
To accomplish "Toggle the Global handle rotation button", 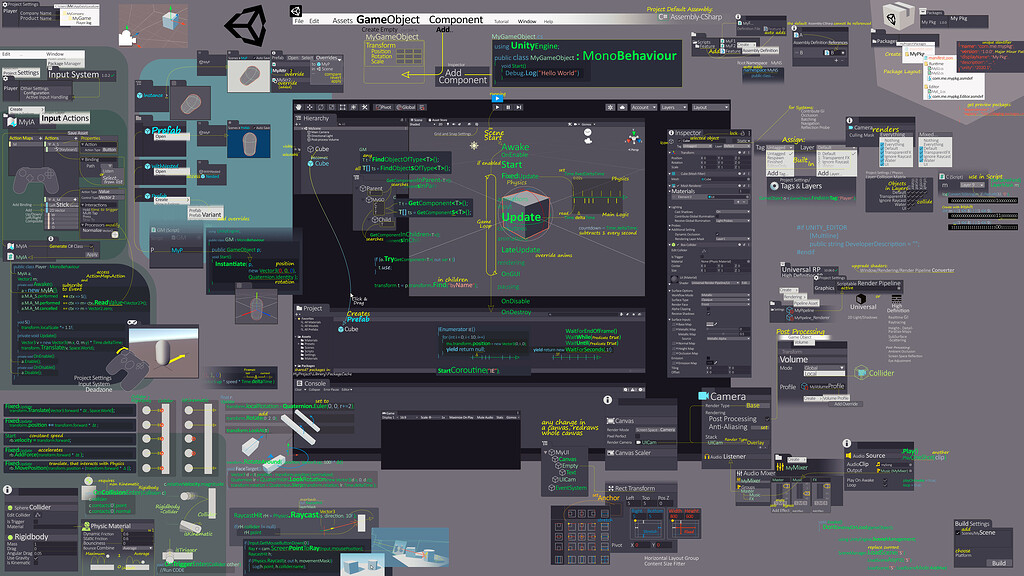I will click(x=406, y=107).
